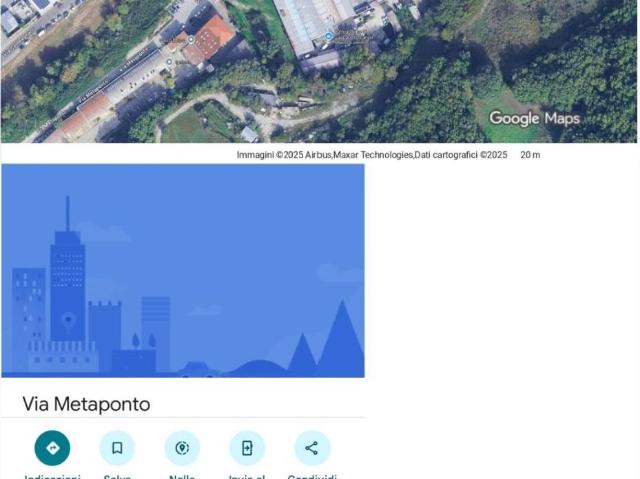Click the Dati cartografici ©2025 text

click(461, 155)
